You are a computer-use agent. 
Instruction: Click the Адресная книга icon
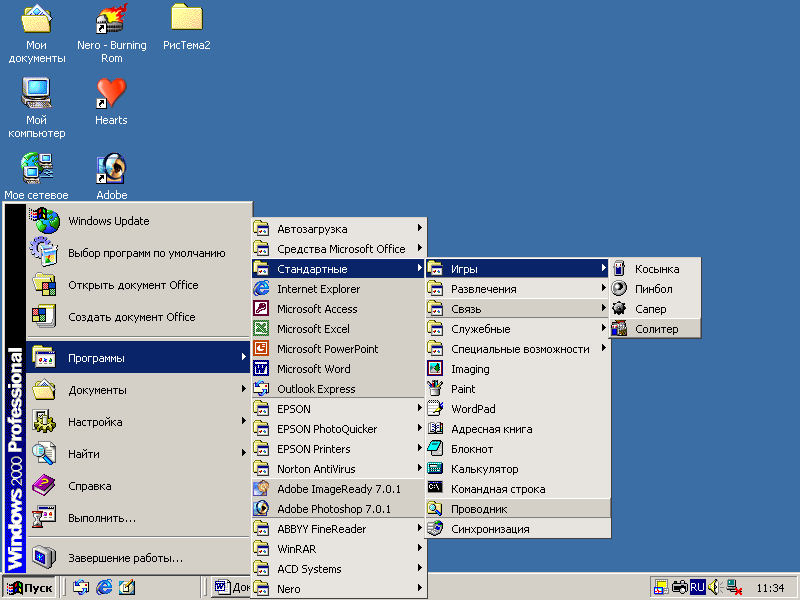pos(435,429)
